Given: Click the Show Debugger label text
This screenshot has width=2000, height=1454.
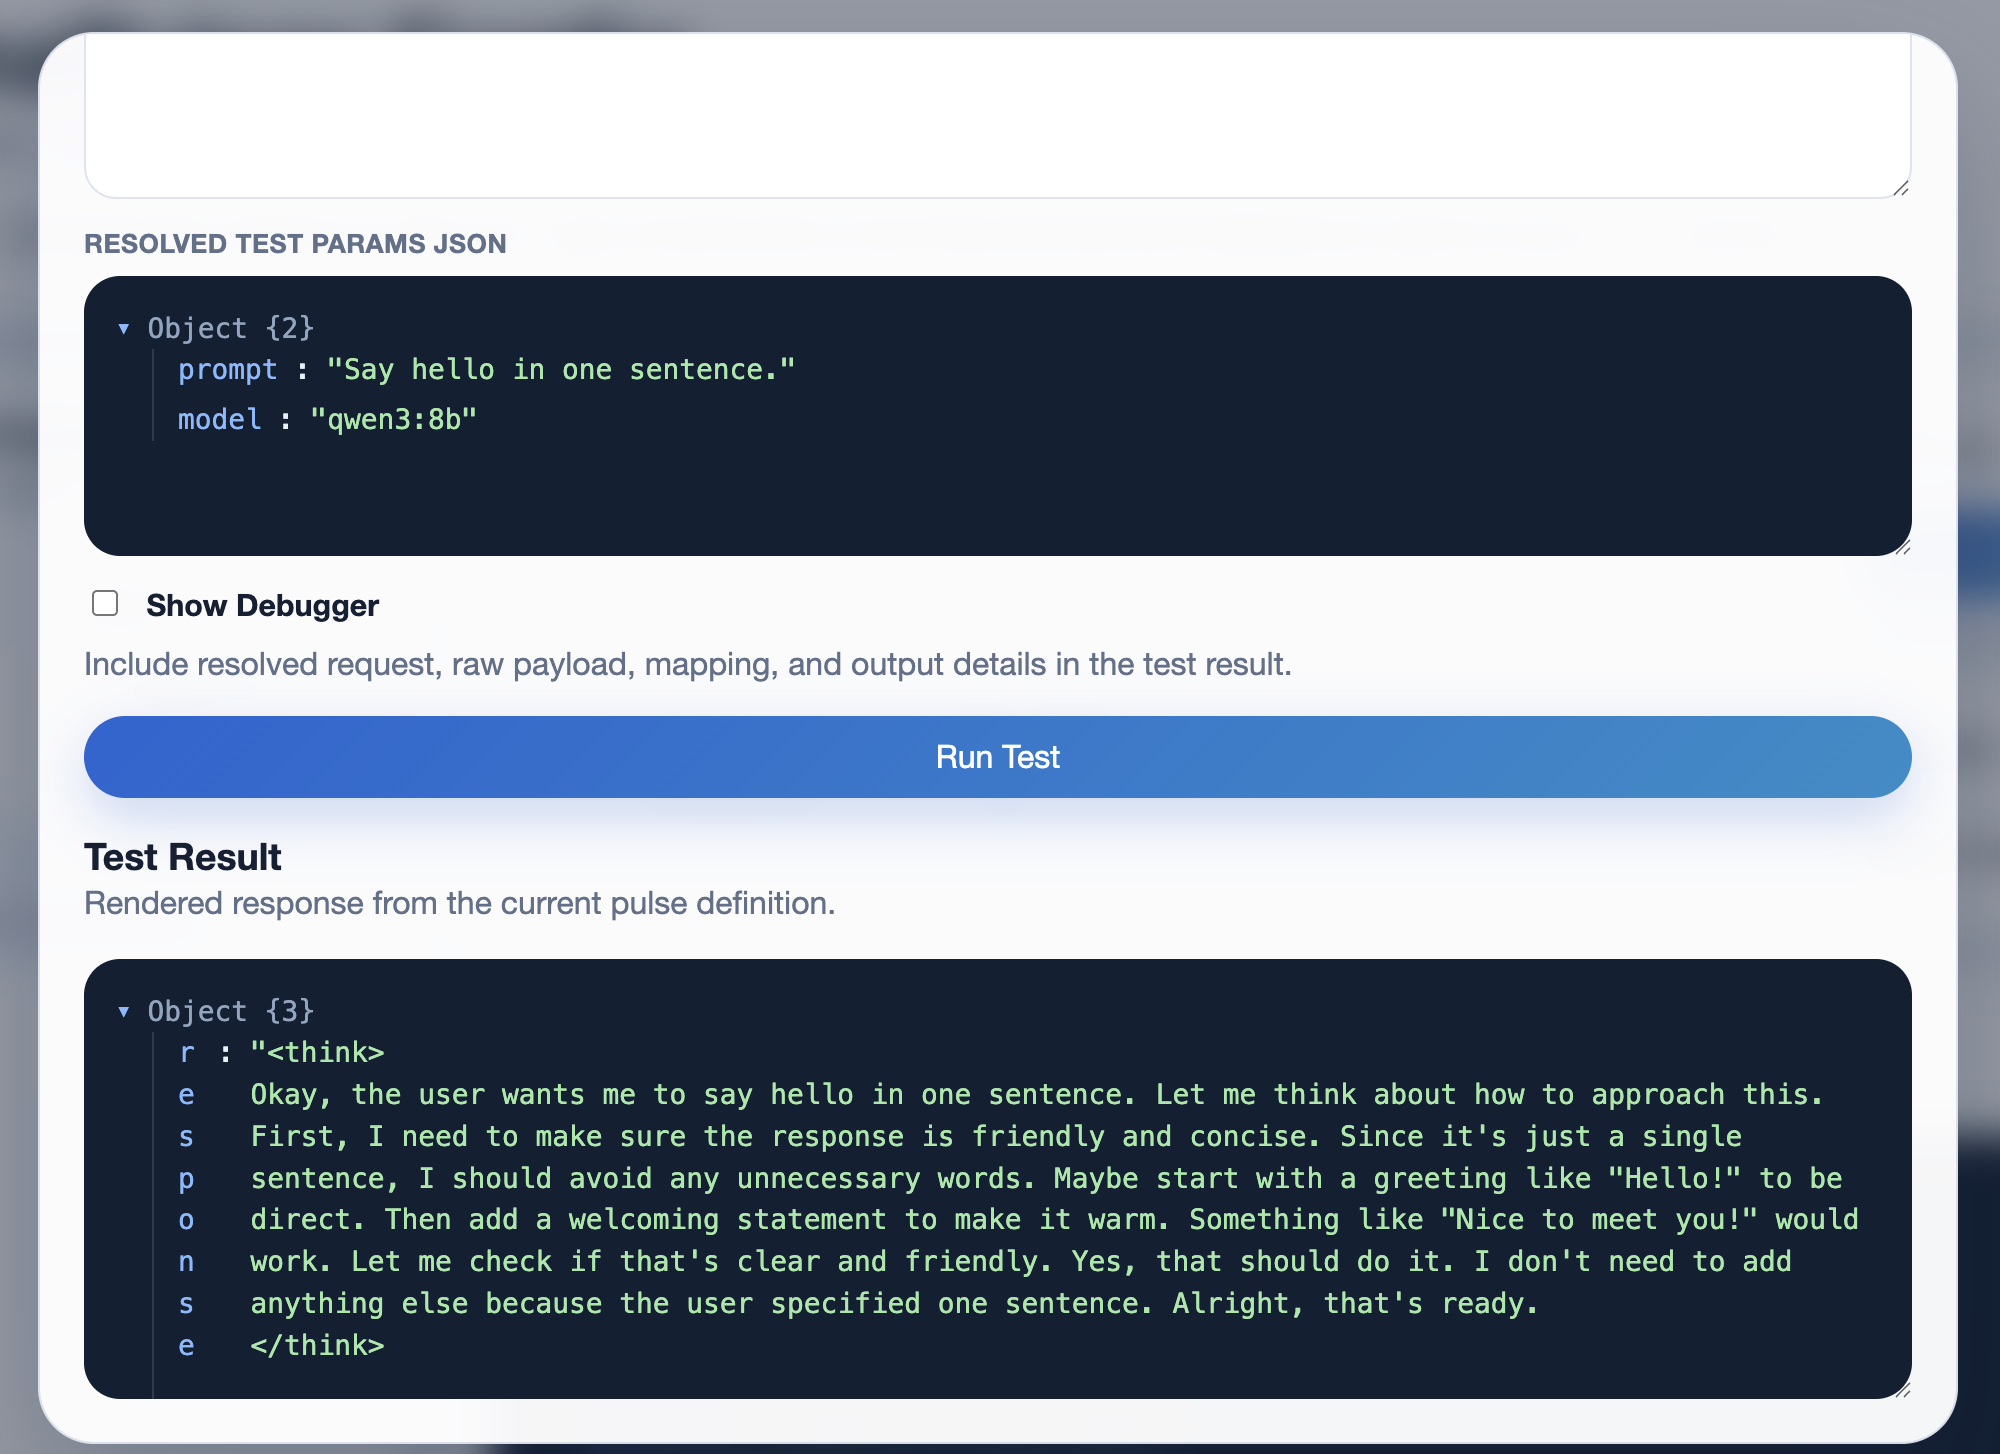Looking at the screenshot, I should [262, 606].
